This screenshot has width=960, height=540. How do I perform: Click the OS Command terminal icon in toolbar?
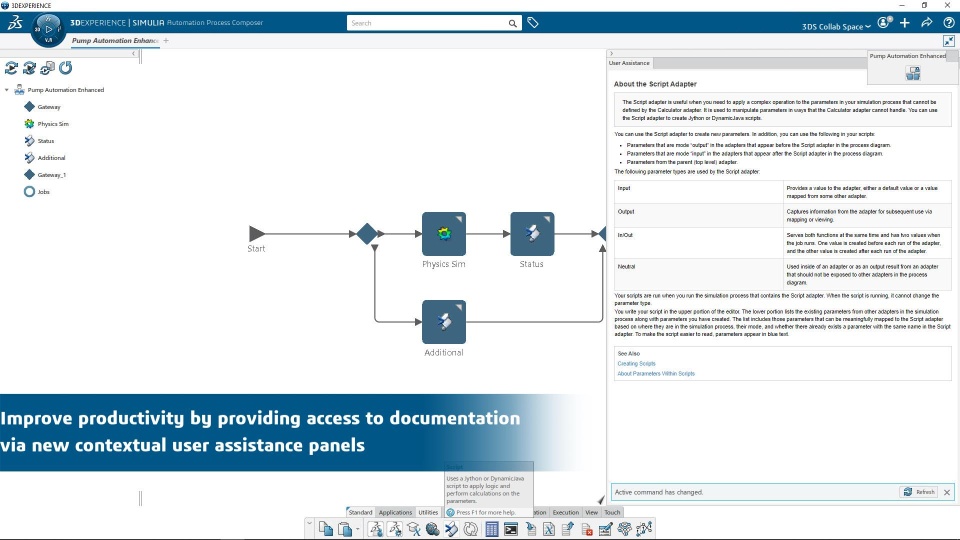click(511, 528)
